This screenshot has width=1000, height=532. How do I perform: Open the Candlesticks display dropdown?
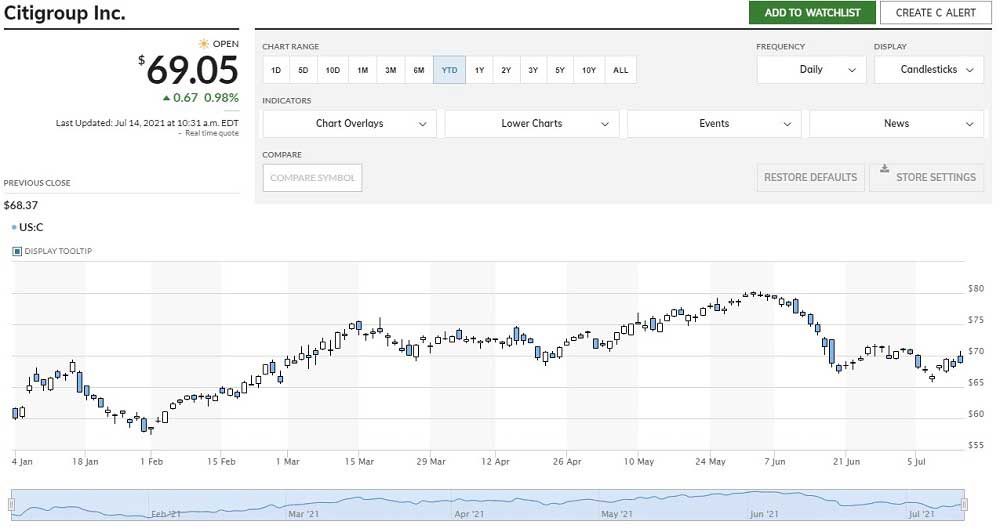tap(929, 70)
